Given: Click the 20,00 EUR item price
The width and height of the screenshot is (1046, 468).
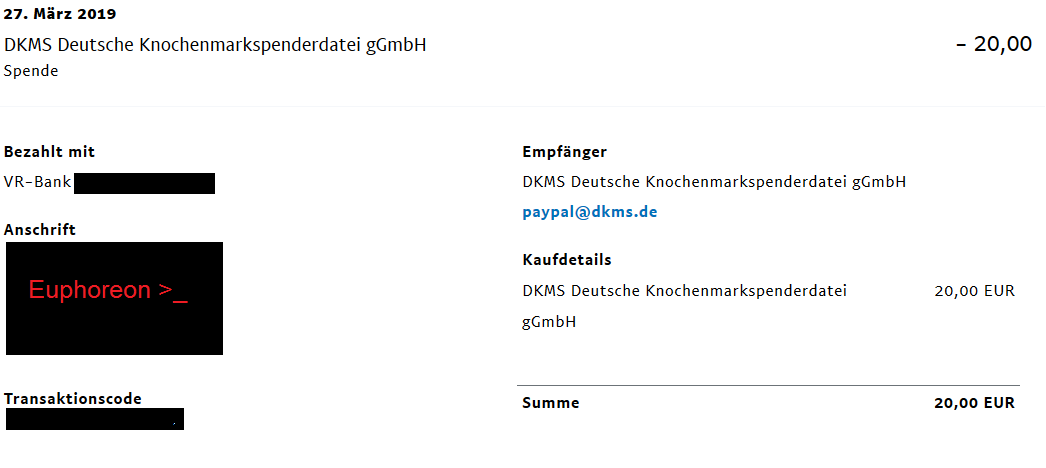Looking at the screenshot, I should tap(975, 291).
